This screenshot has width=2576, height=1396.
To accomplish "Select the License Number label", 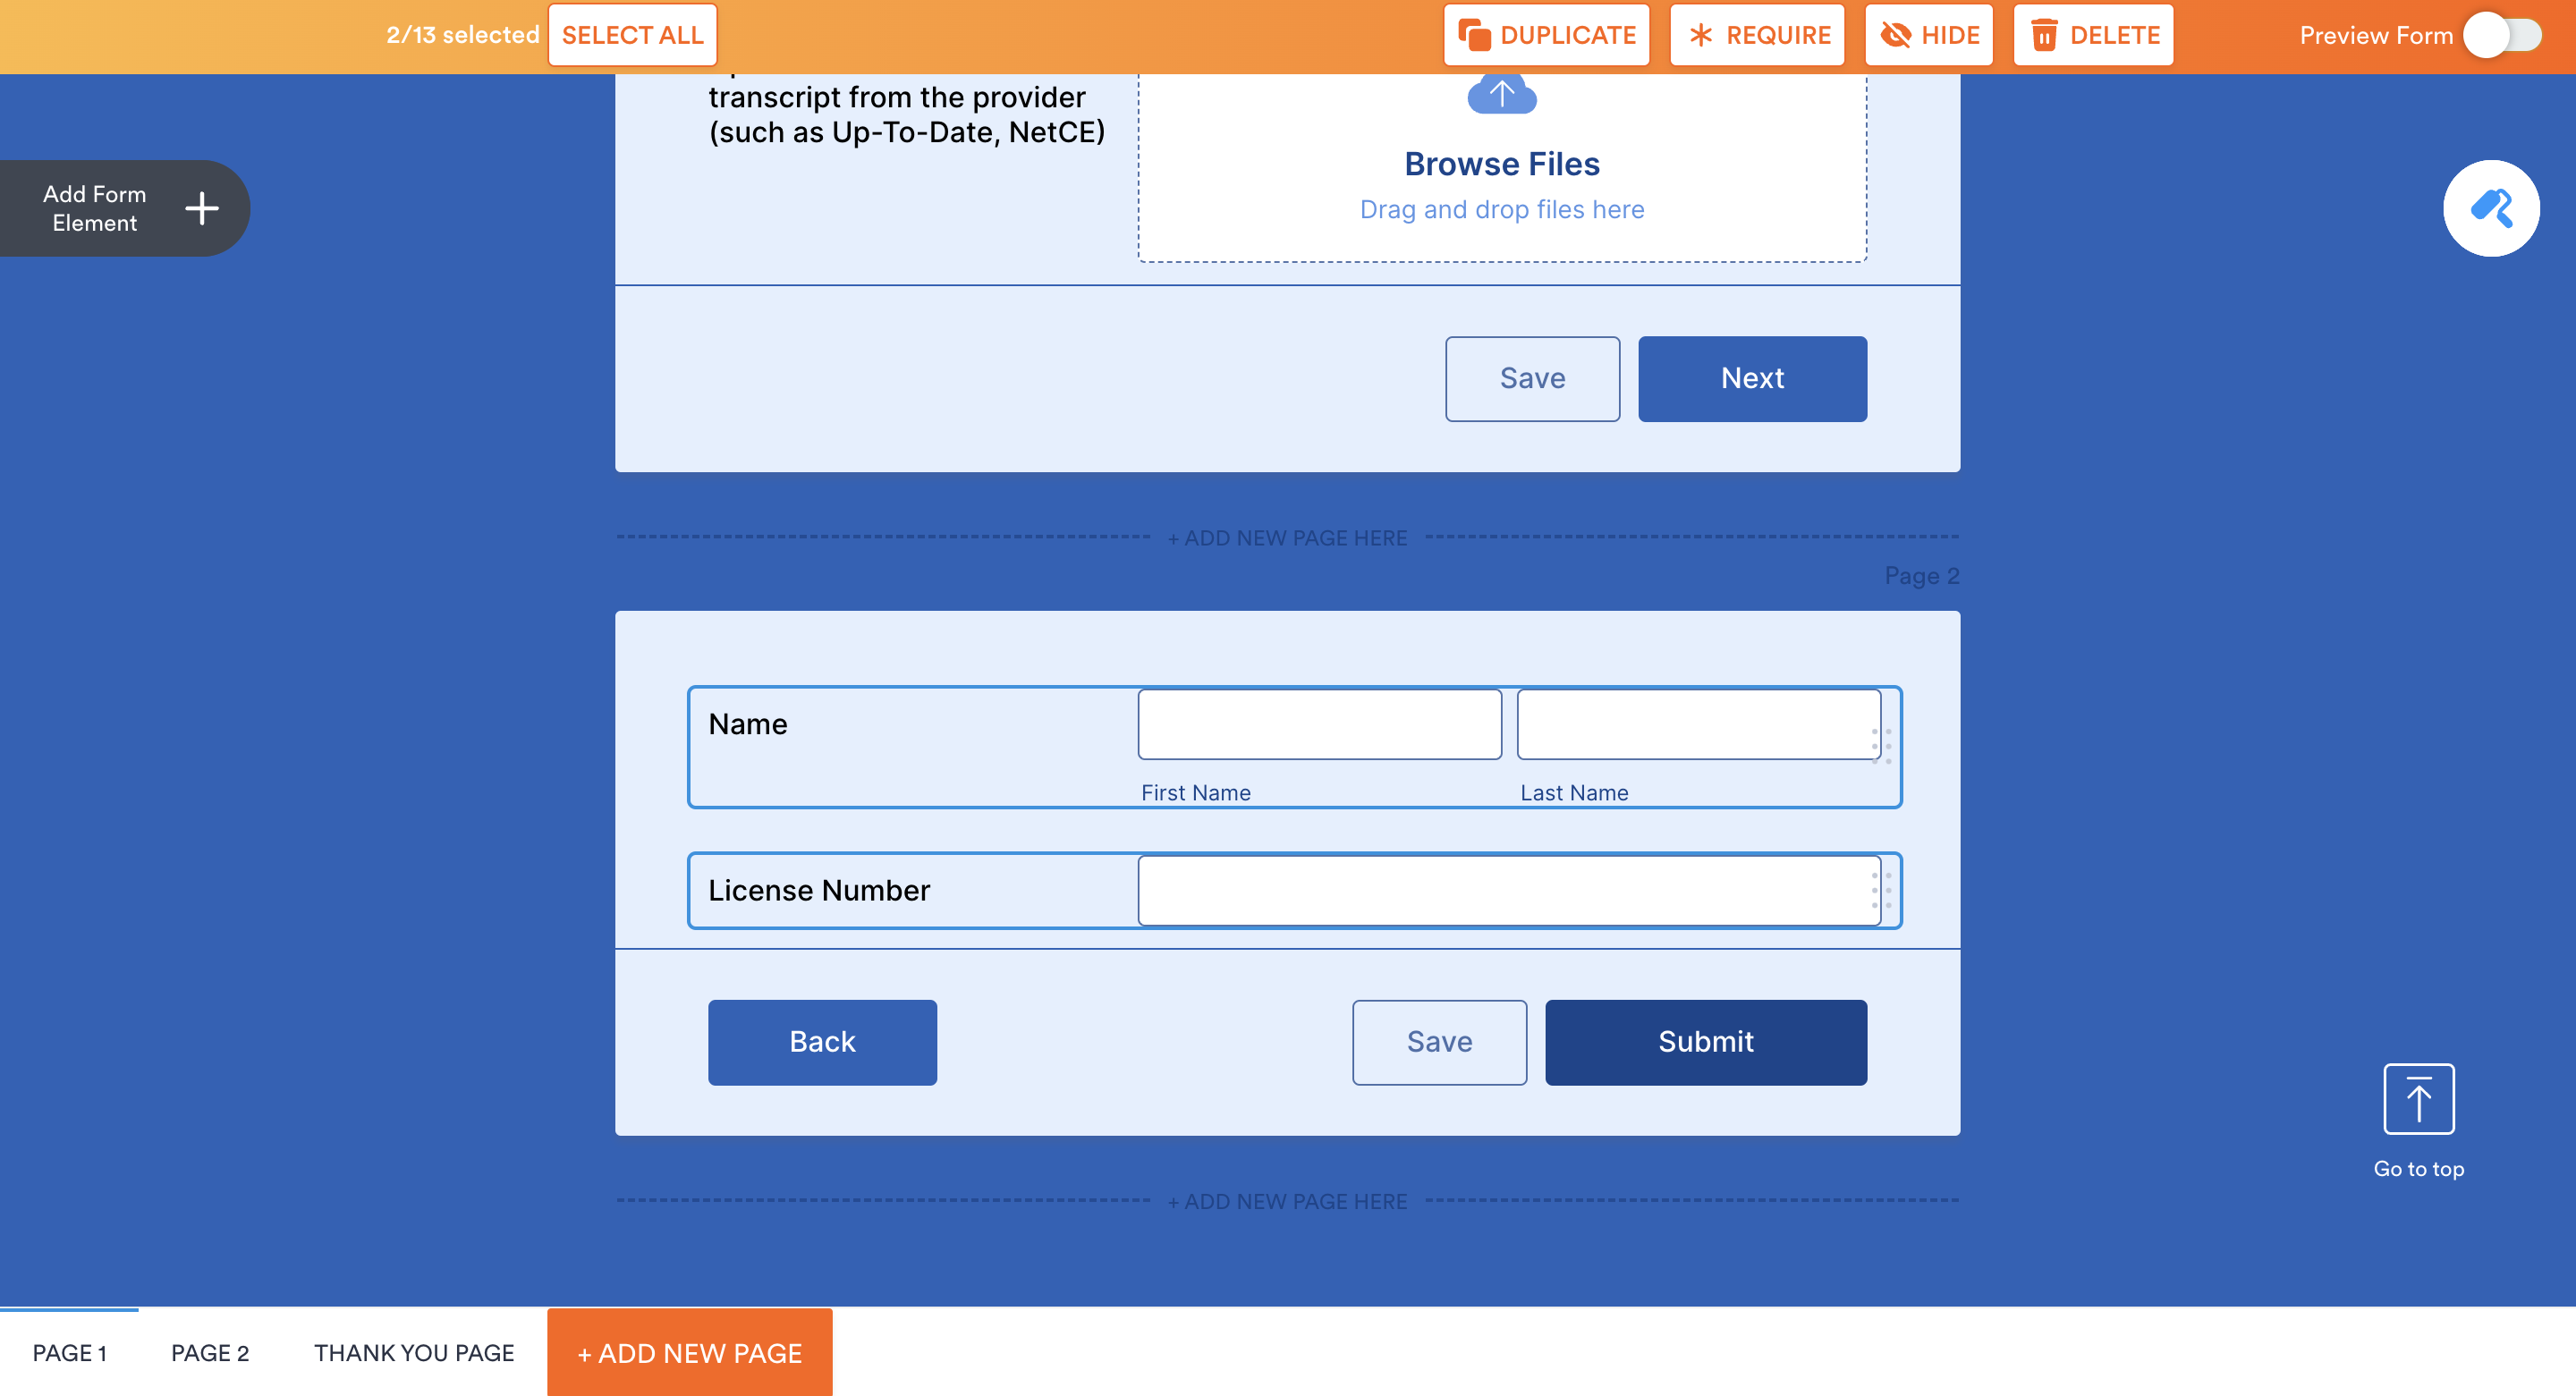I will [x=819, y=890].
